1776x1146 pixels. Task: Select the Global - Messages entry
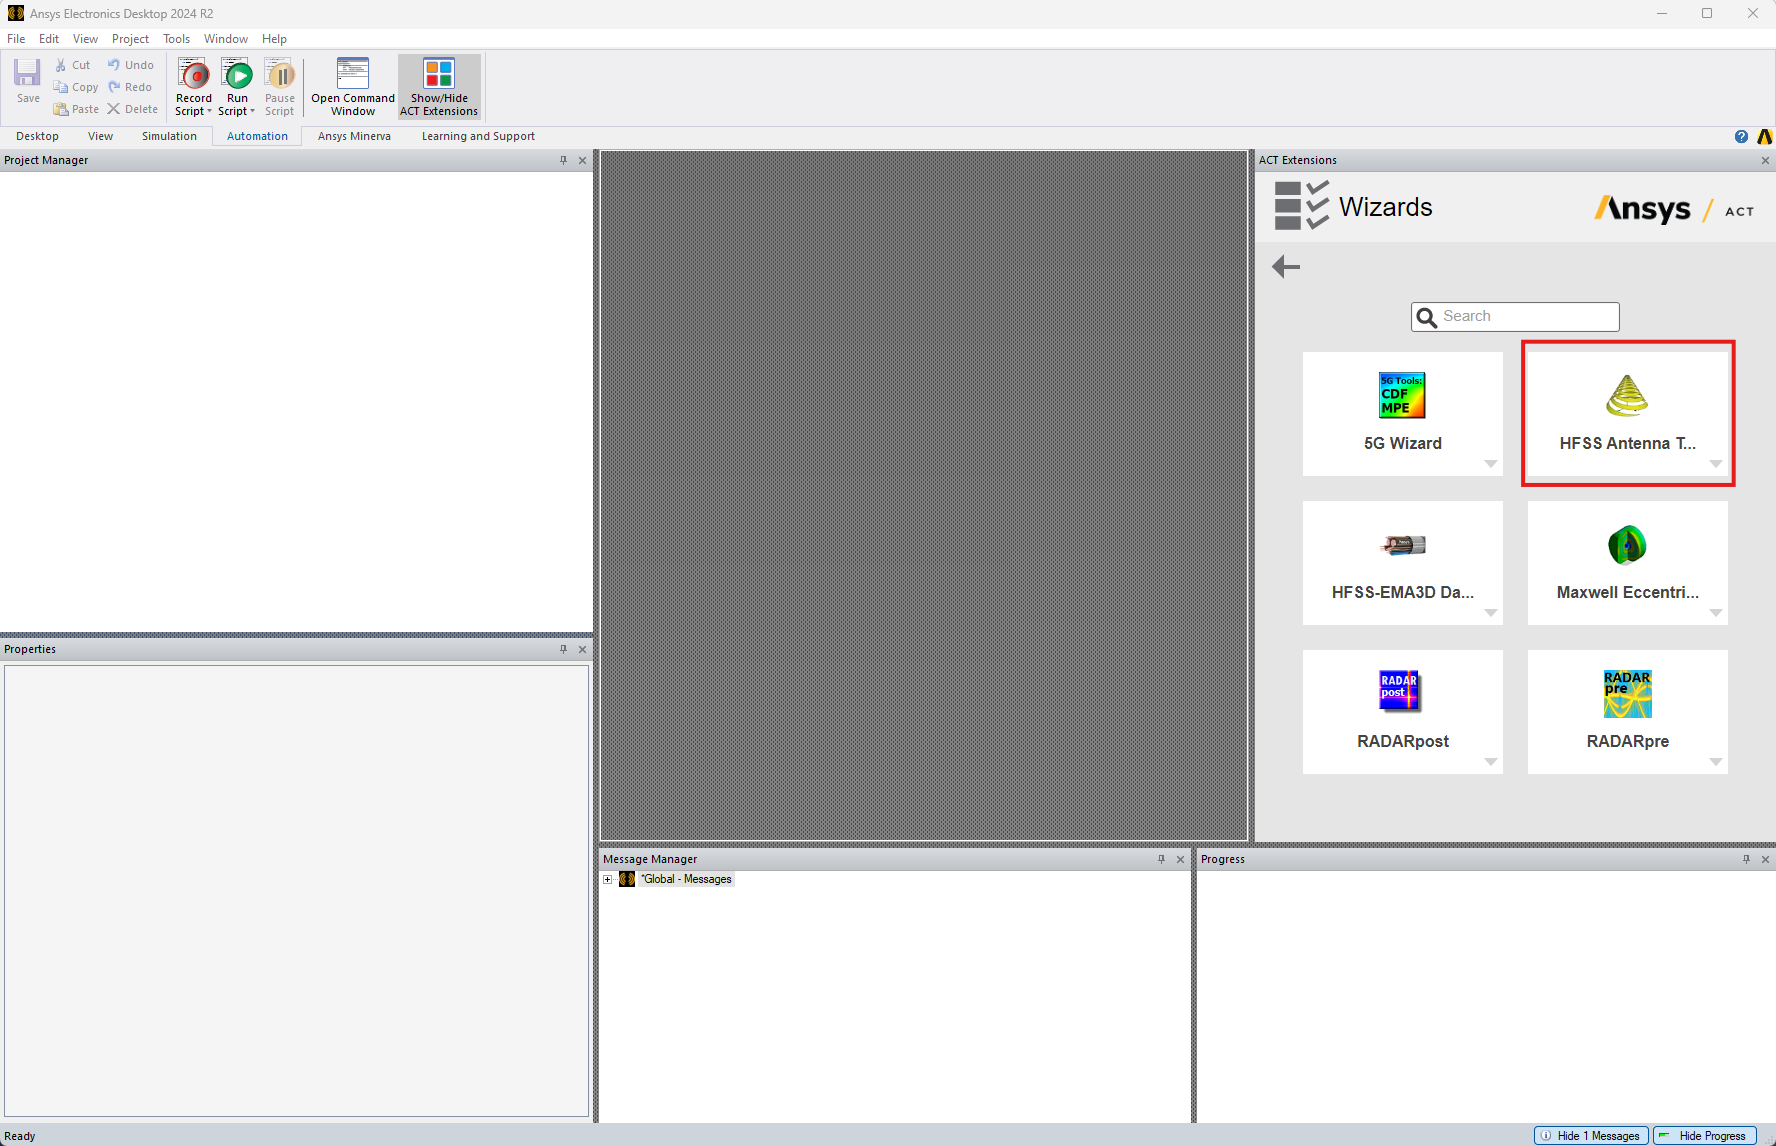pos(687,879)
